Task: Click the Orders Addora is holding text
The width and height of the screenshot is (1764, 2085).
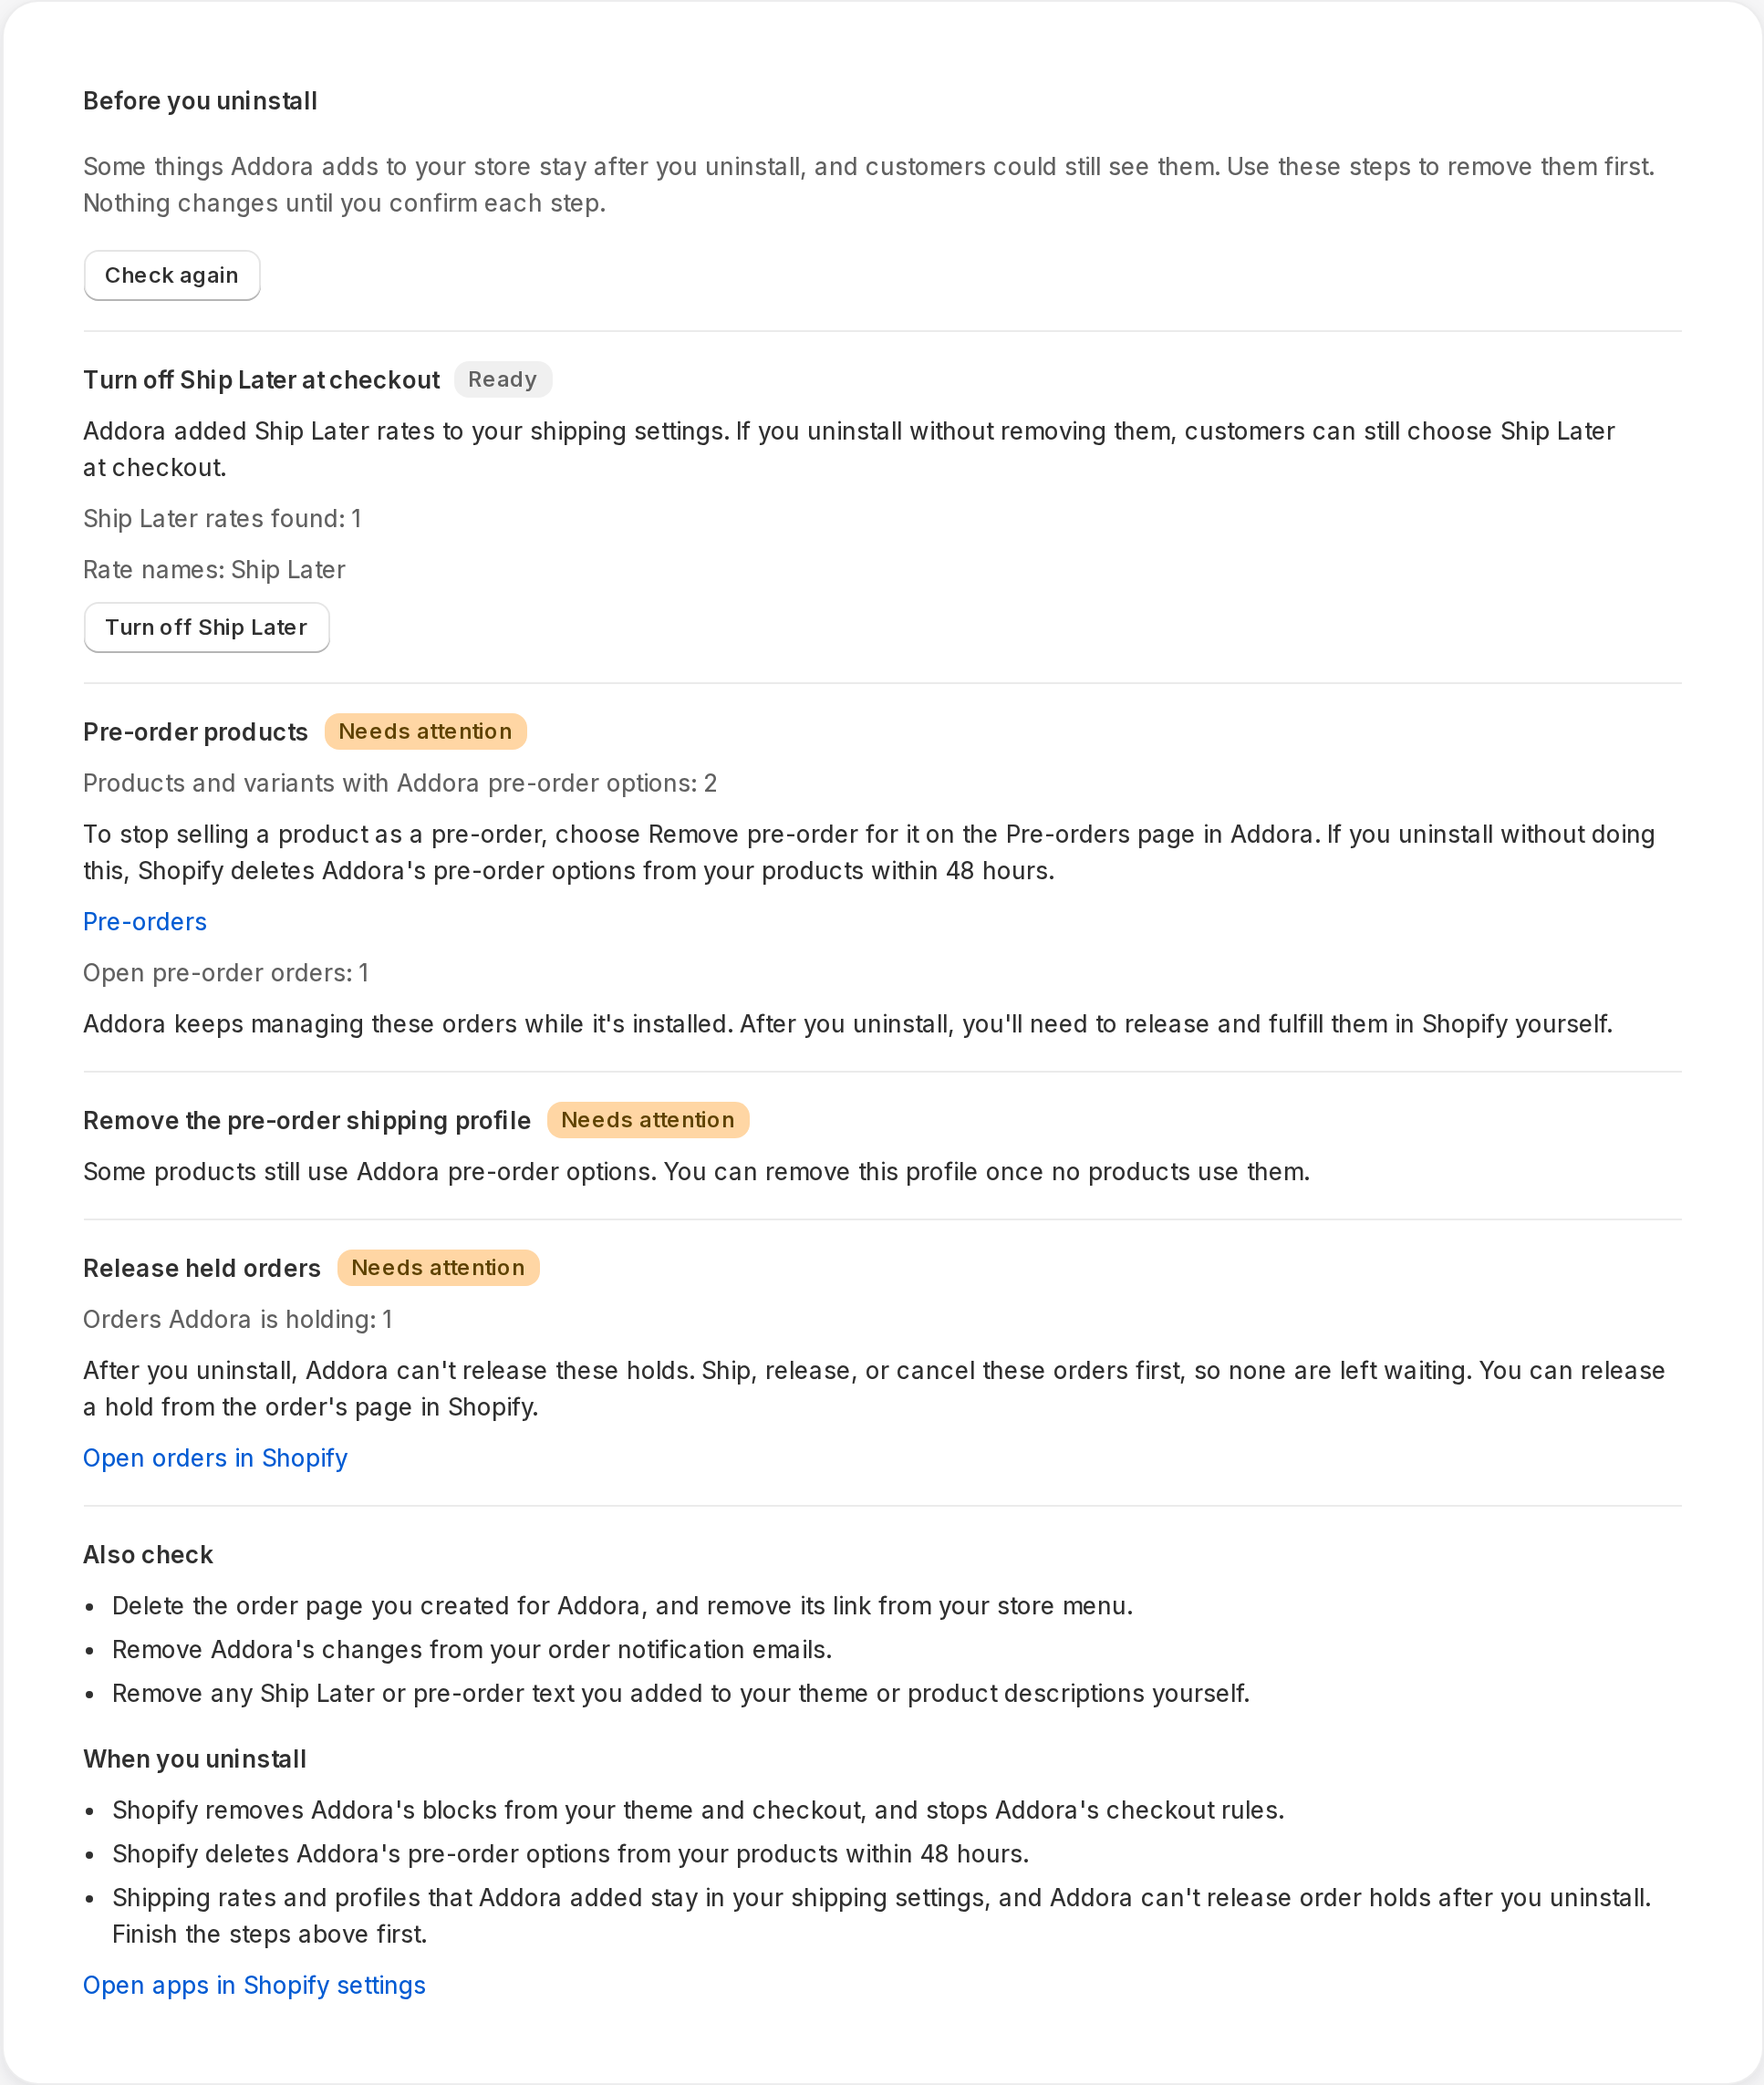Action: coord(238,1319)
